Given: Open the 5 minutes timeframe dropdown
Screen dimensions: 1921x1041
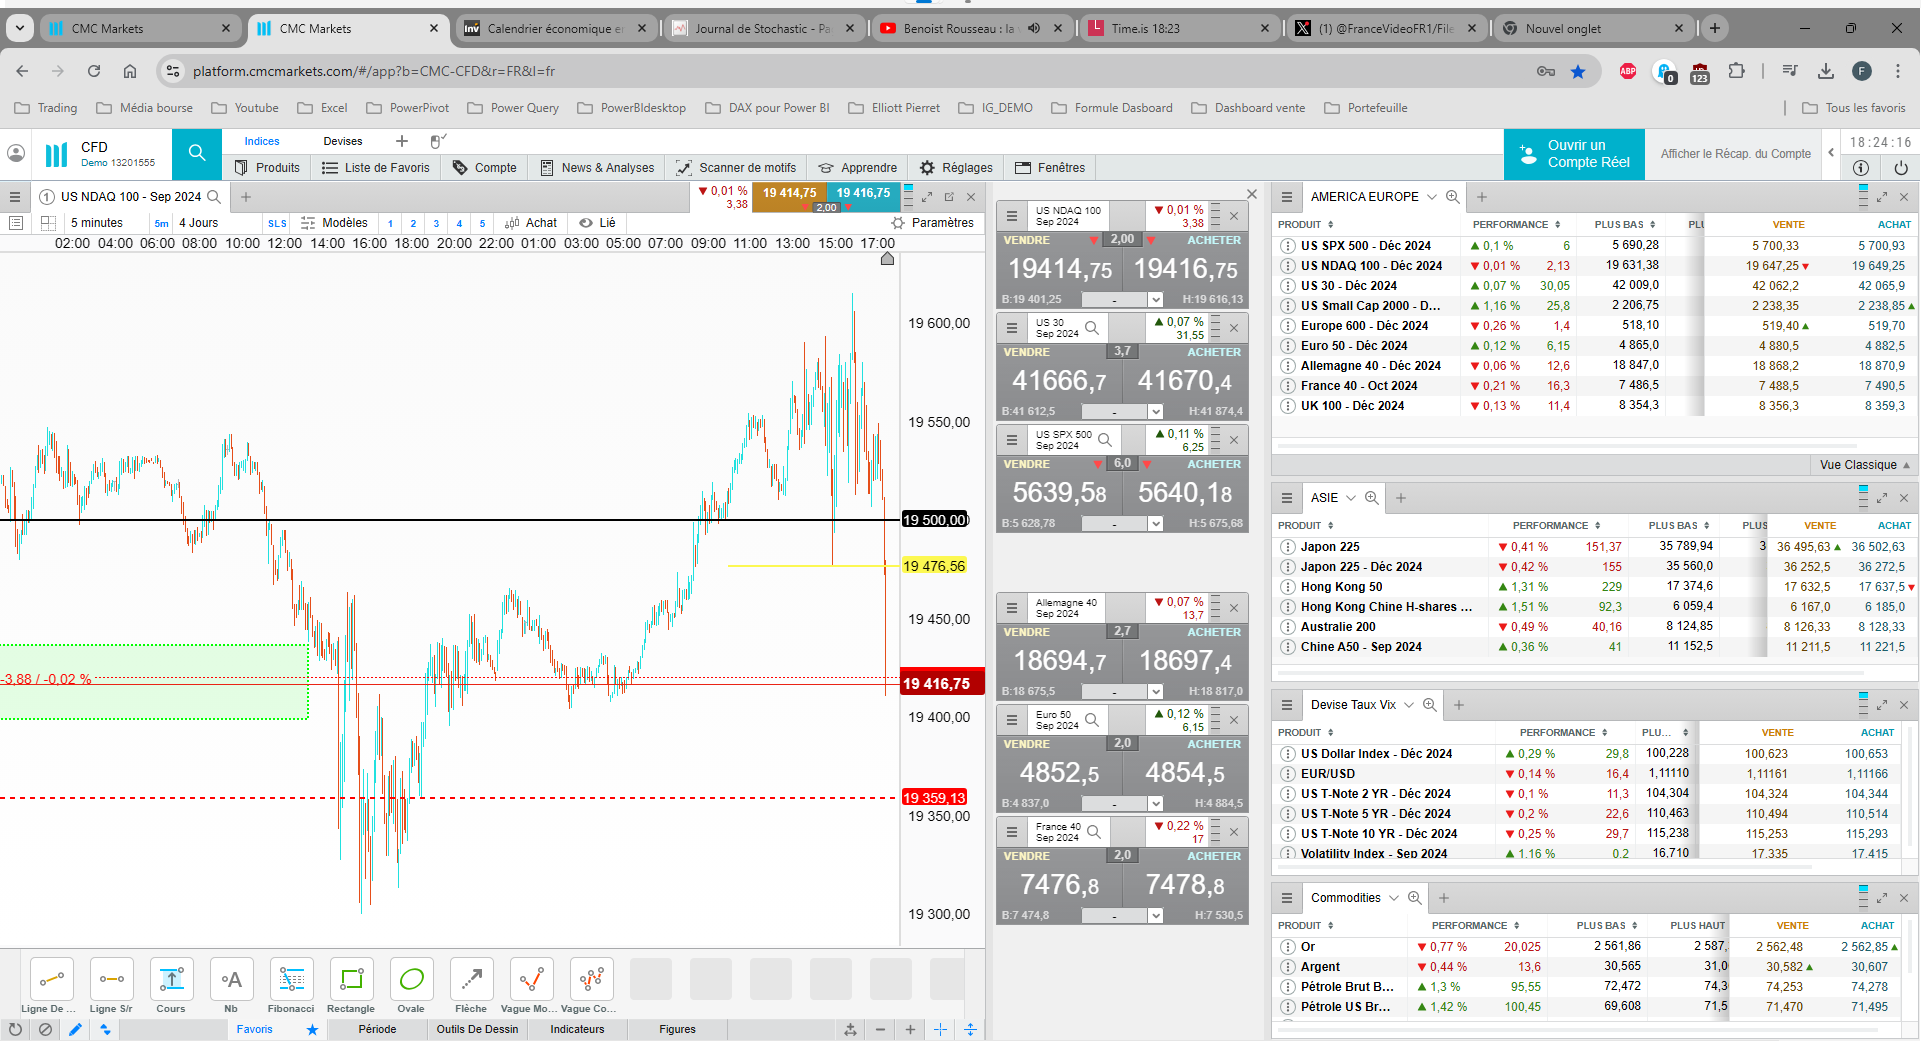Looking at the screenshot, I should (97, 223).
